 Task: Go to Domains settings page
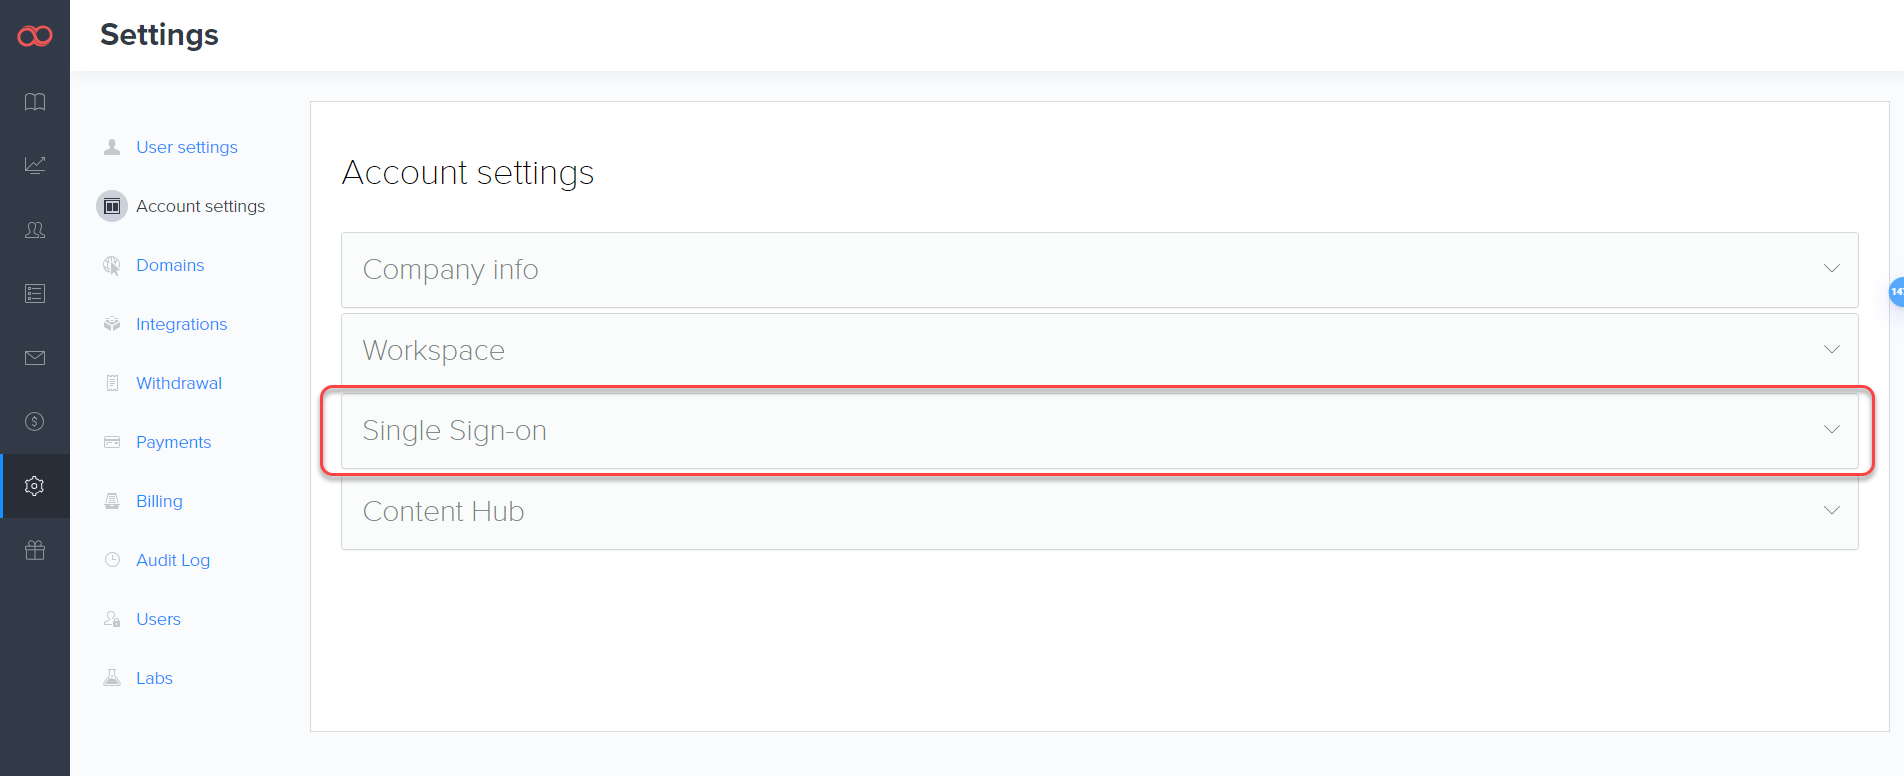pos(170,265)
